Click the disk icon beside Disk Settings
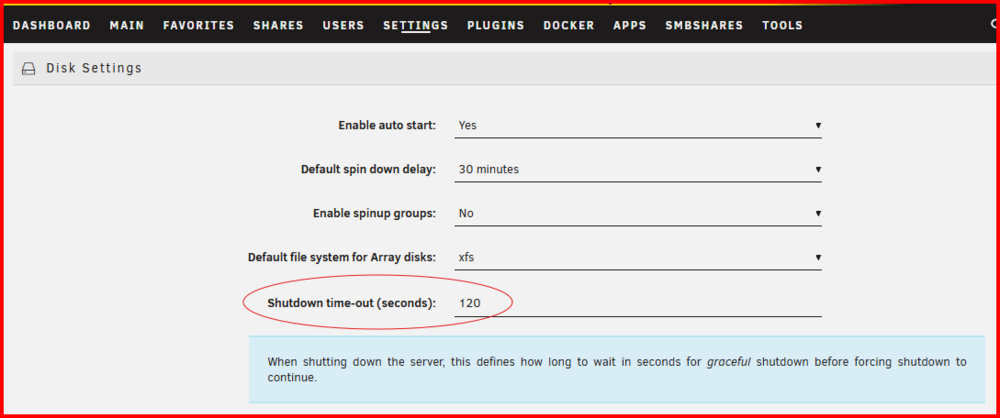Viewport: 1000px width, 418px height. (29, 68)
